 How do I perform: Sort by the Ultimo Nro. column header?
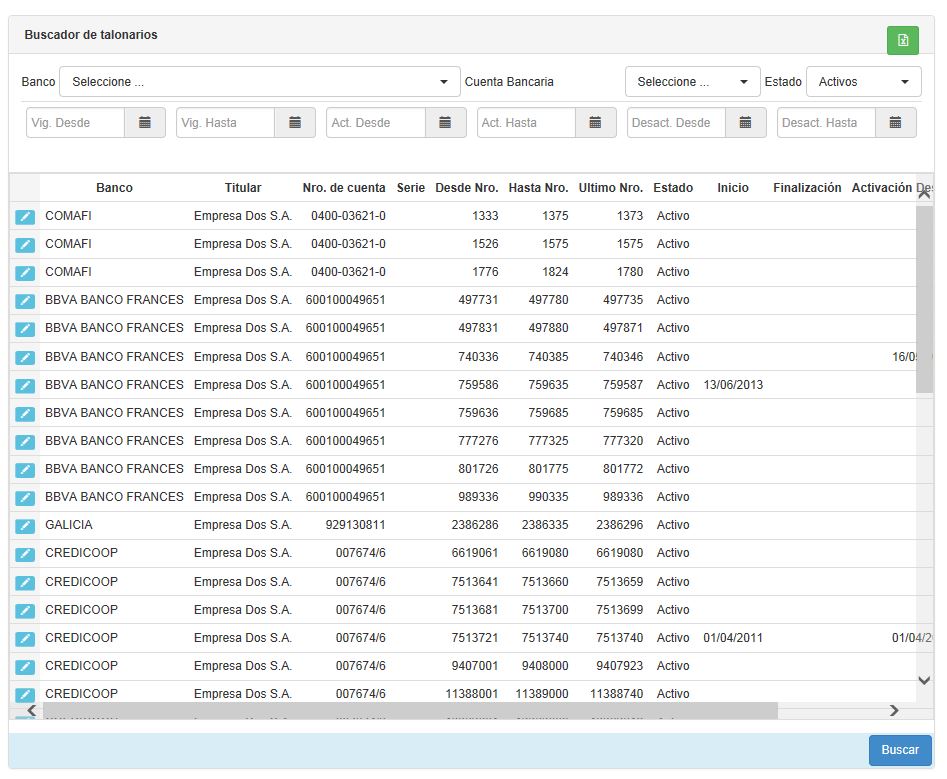(610, 188)
